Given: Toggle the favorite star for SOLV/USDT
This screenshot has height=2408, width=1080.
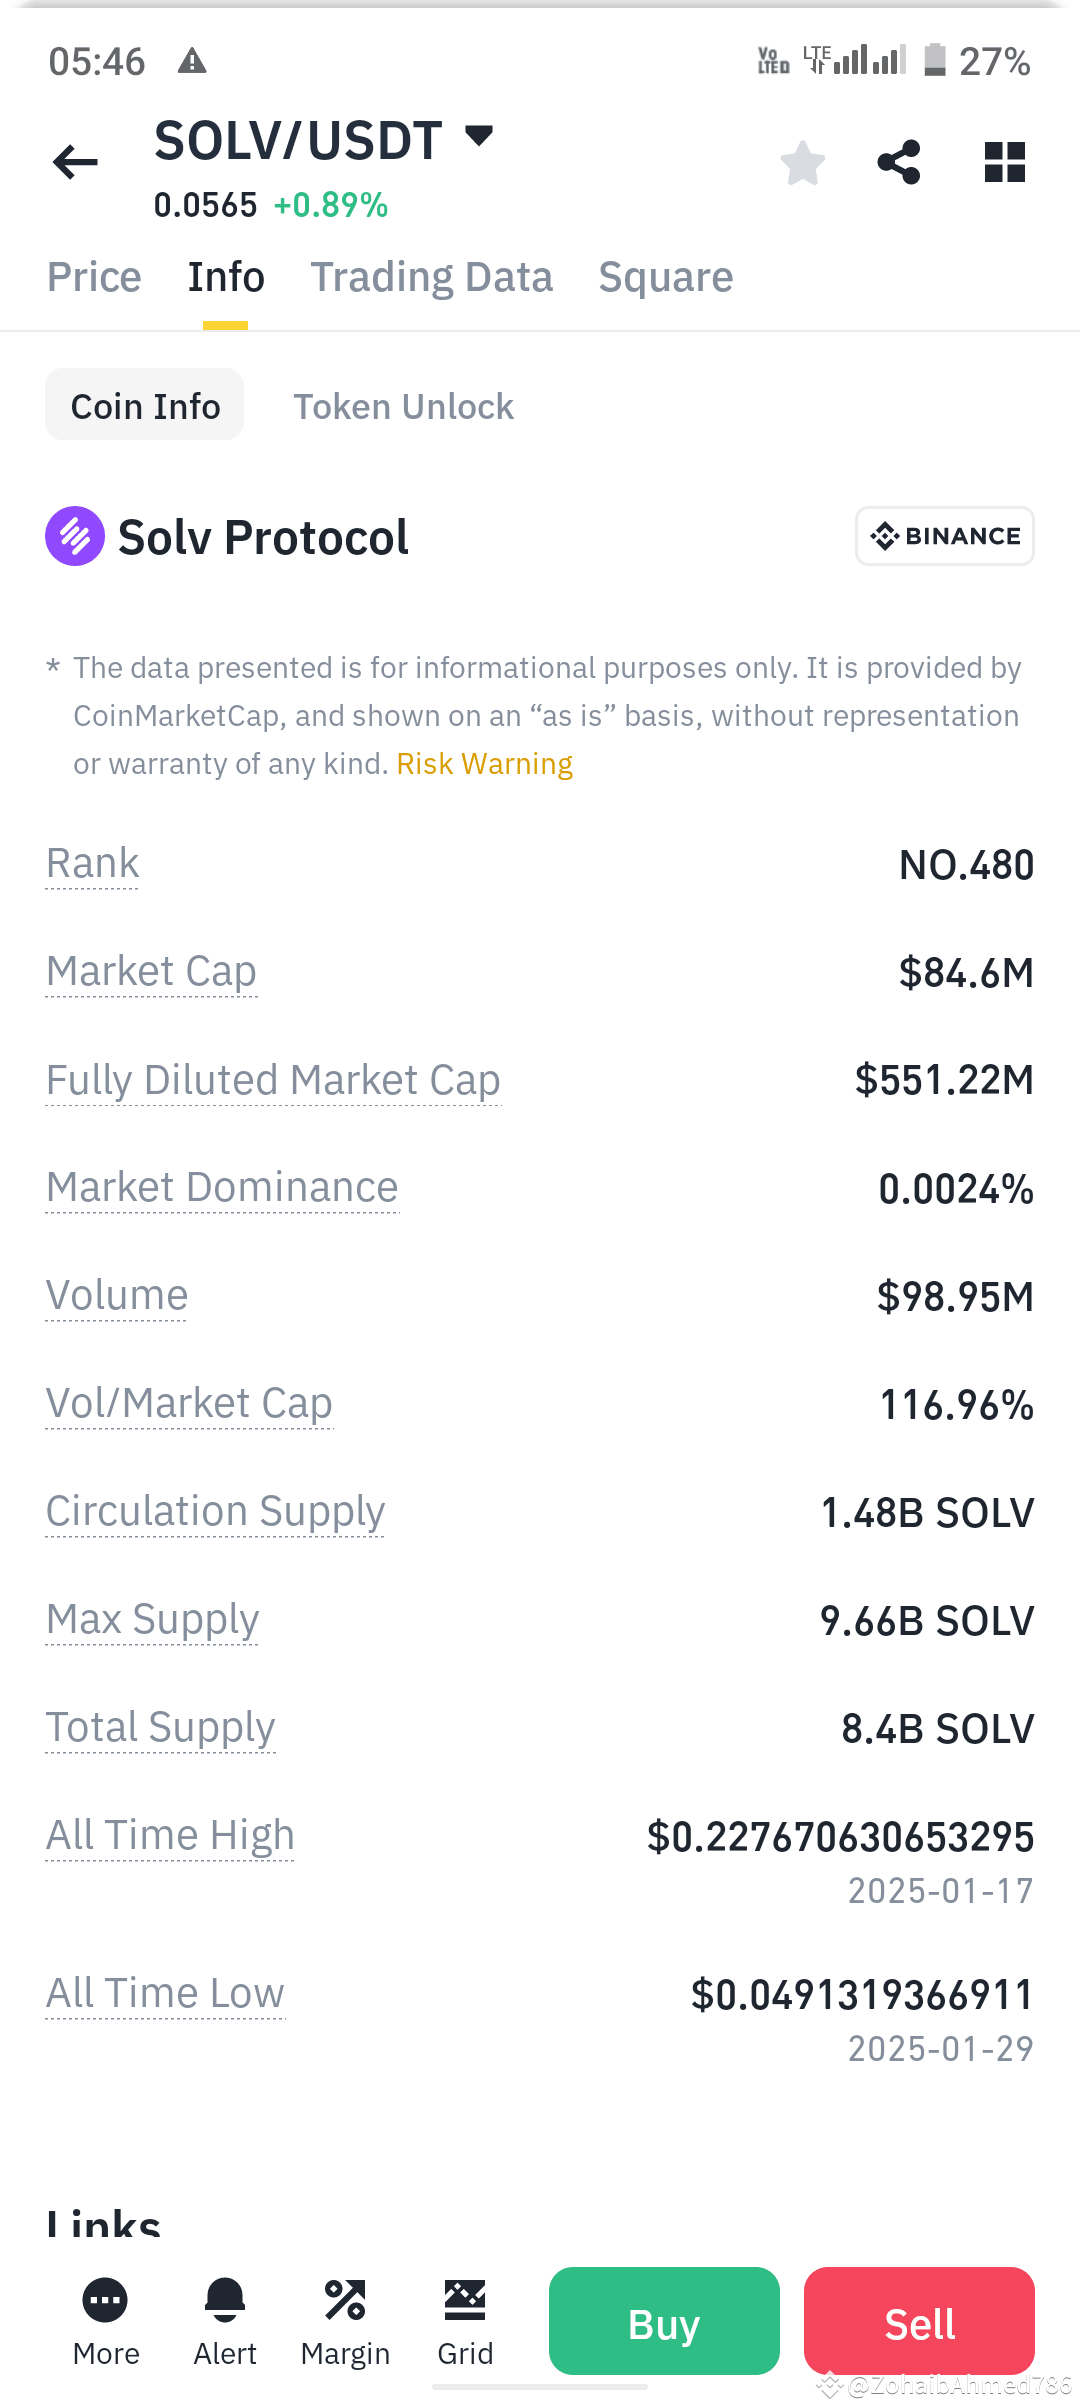Looking at the screenshot, I should pos(802,162).
